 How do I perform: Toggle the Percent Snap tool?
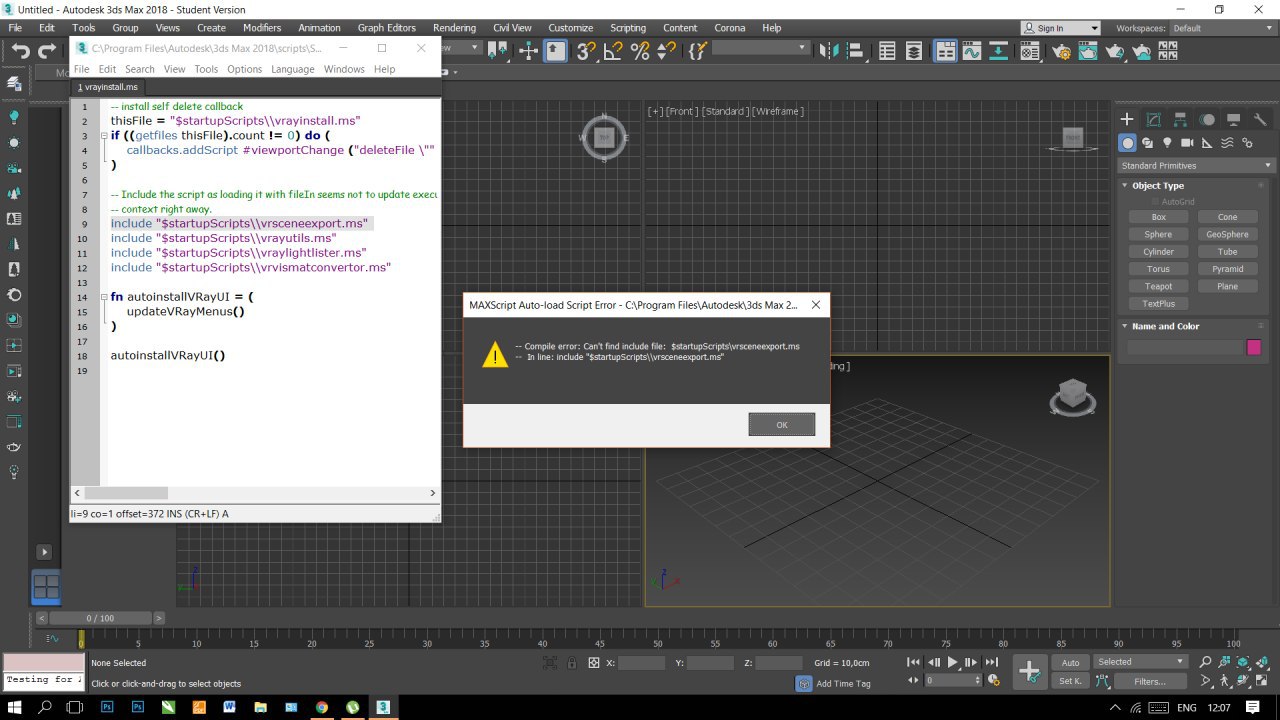pos(640,50)
